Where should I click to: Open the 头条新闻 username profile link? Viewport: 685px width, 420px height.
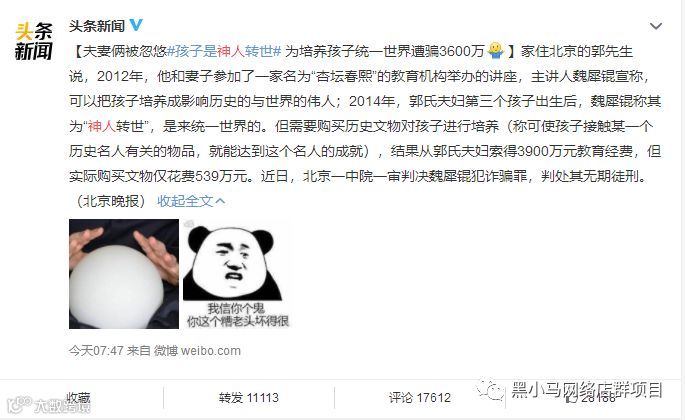click(x=97, y=26)
